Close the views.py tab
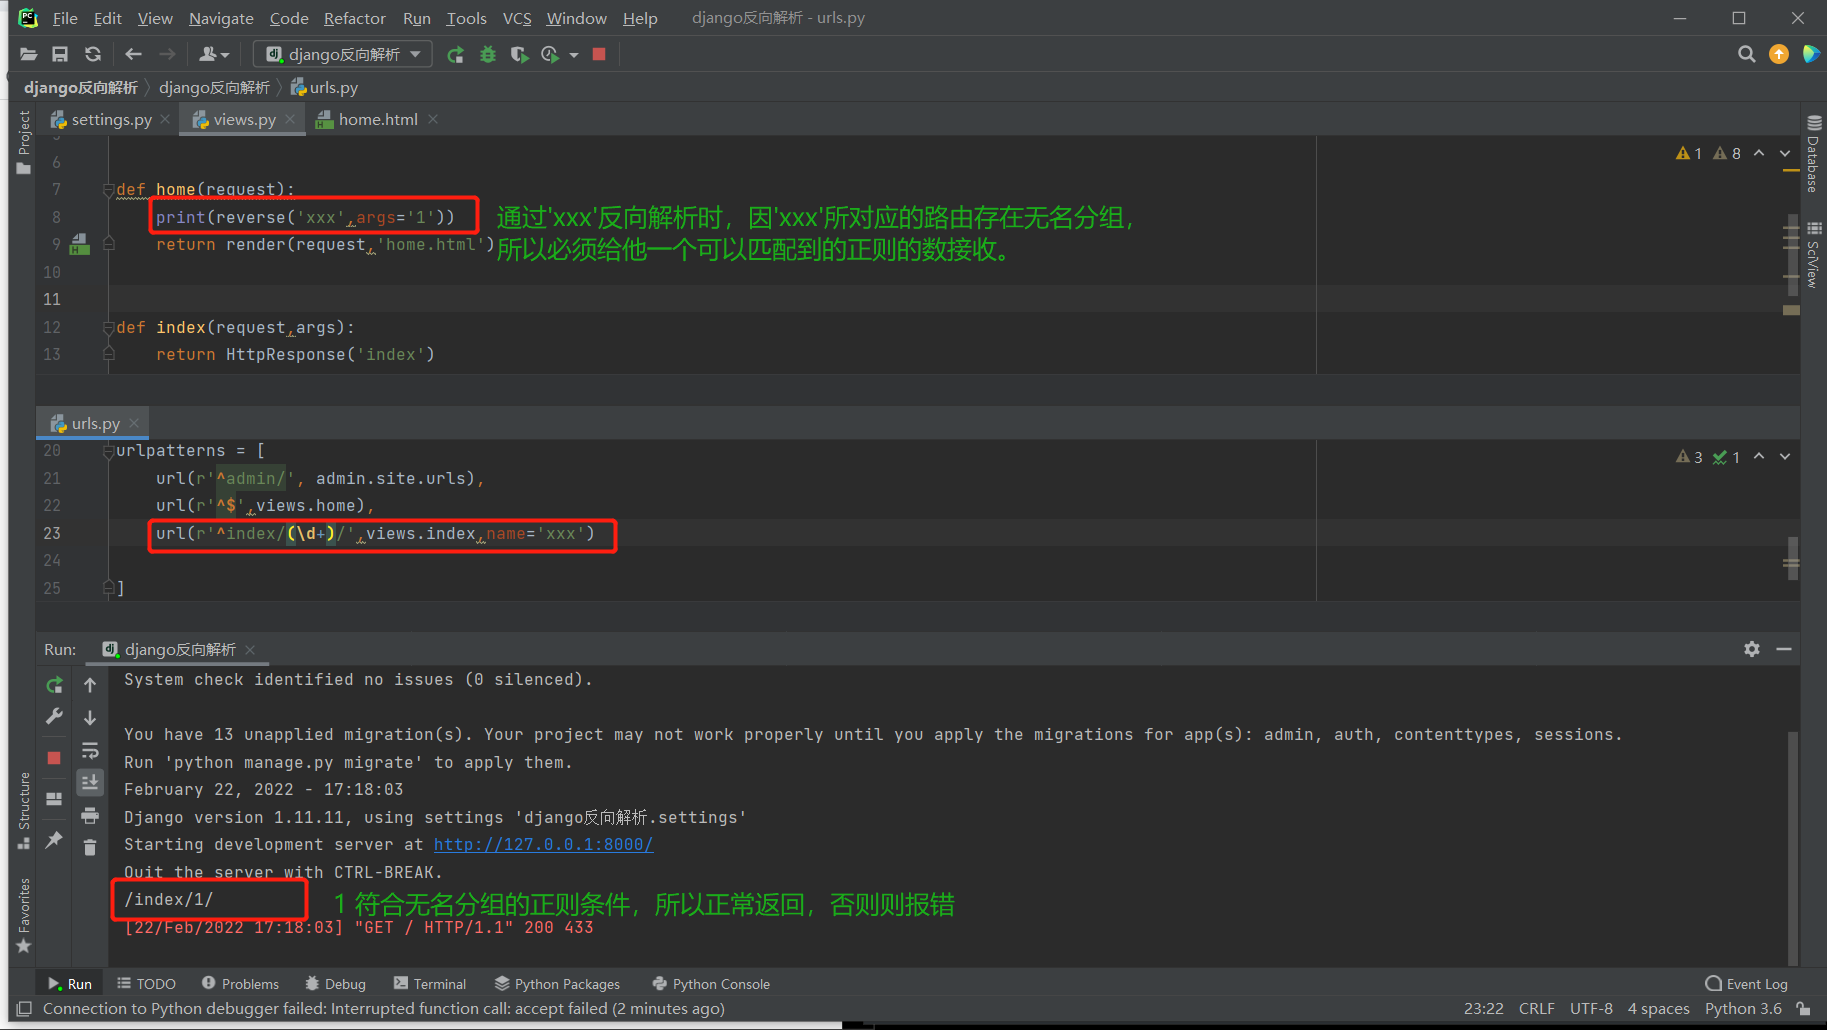 click(290, 119)
